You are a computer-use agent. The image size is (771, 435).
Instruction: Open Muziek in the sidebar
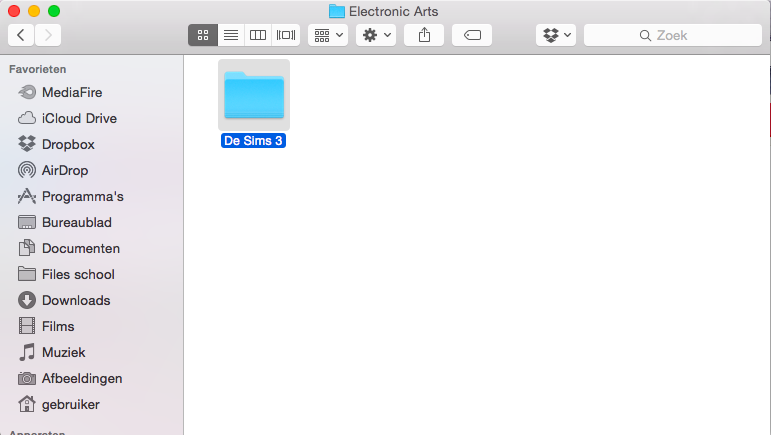(x=52, y=353)
